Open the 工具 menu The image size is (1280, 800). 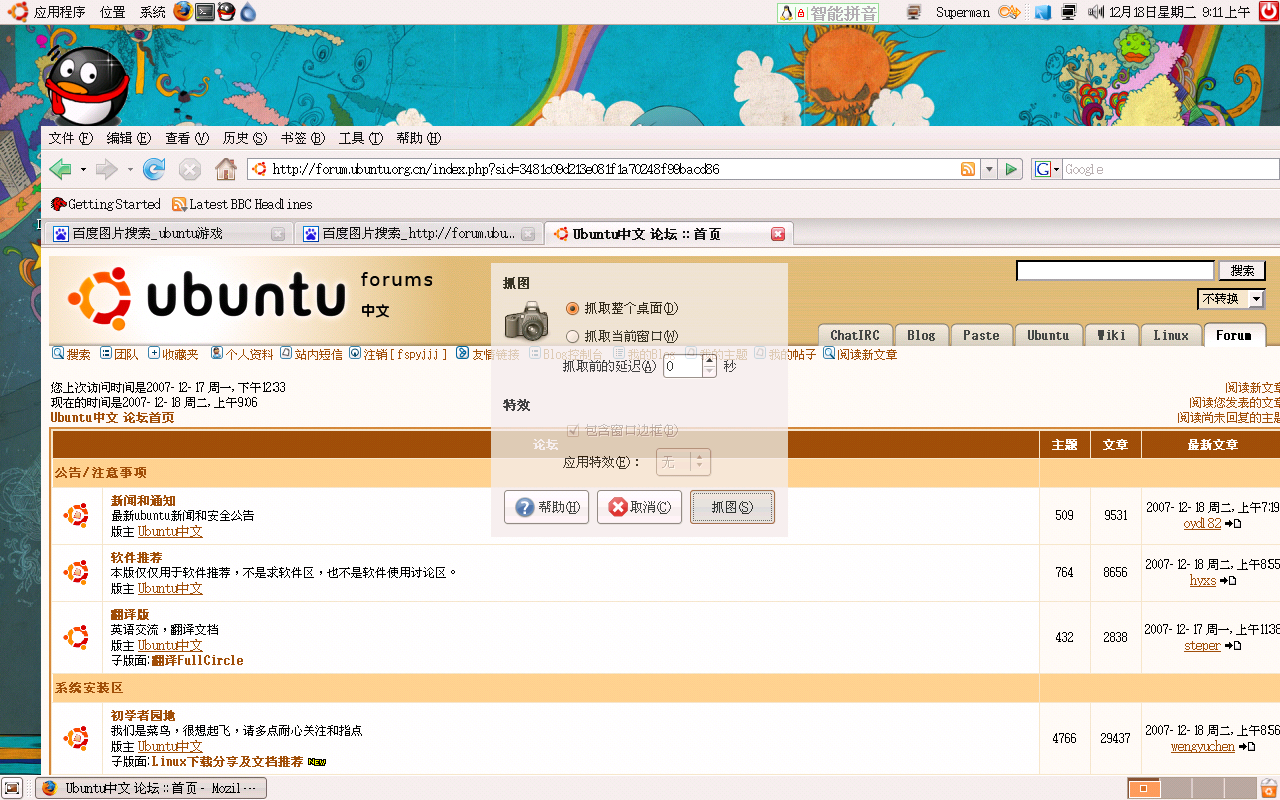pos(361,138)
